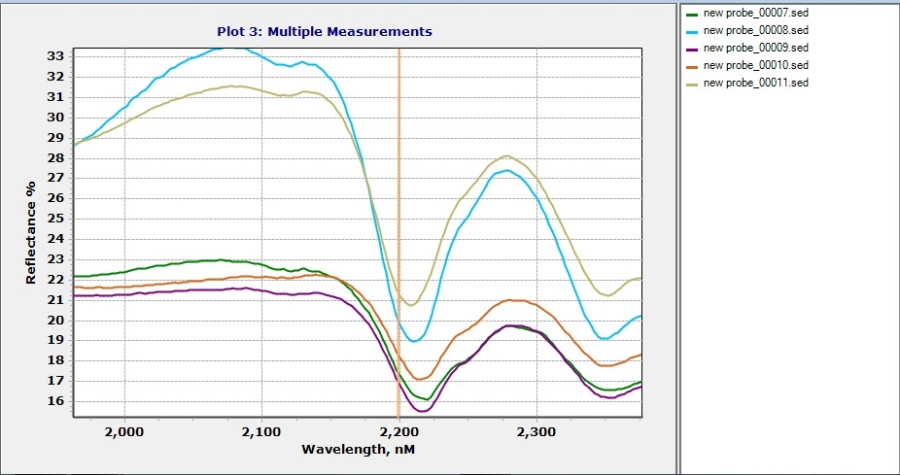The width and height of the screenshot is (900, 475).
Task: Highlight the new probe_00009.sed legend label
Action: (x=756, y=48)
